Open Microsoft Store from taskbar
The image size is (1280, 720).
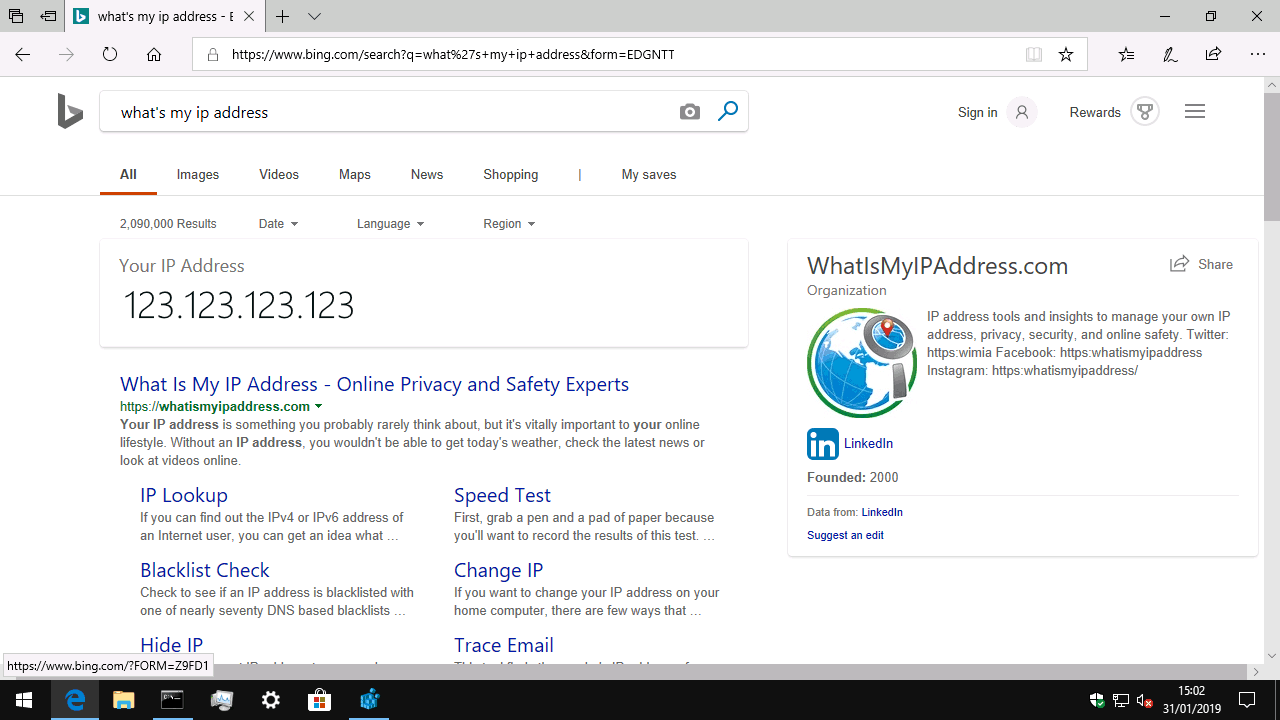pos(319,700)
